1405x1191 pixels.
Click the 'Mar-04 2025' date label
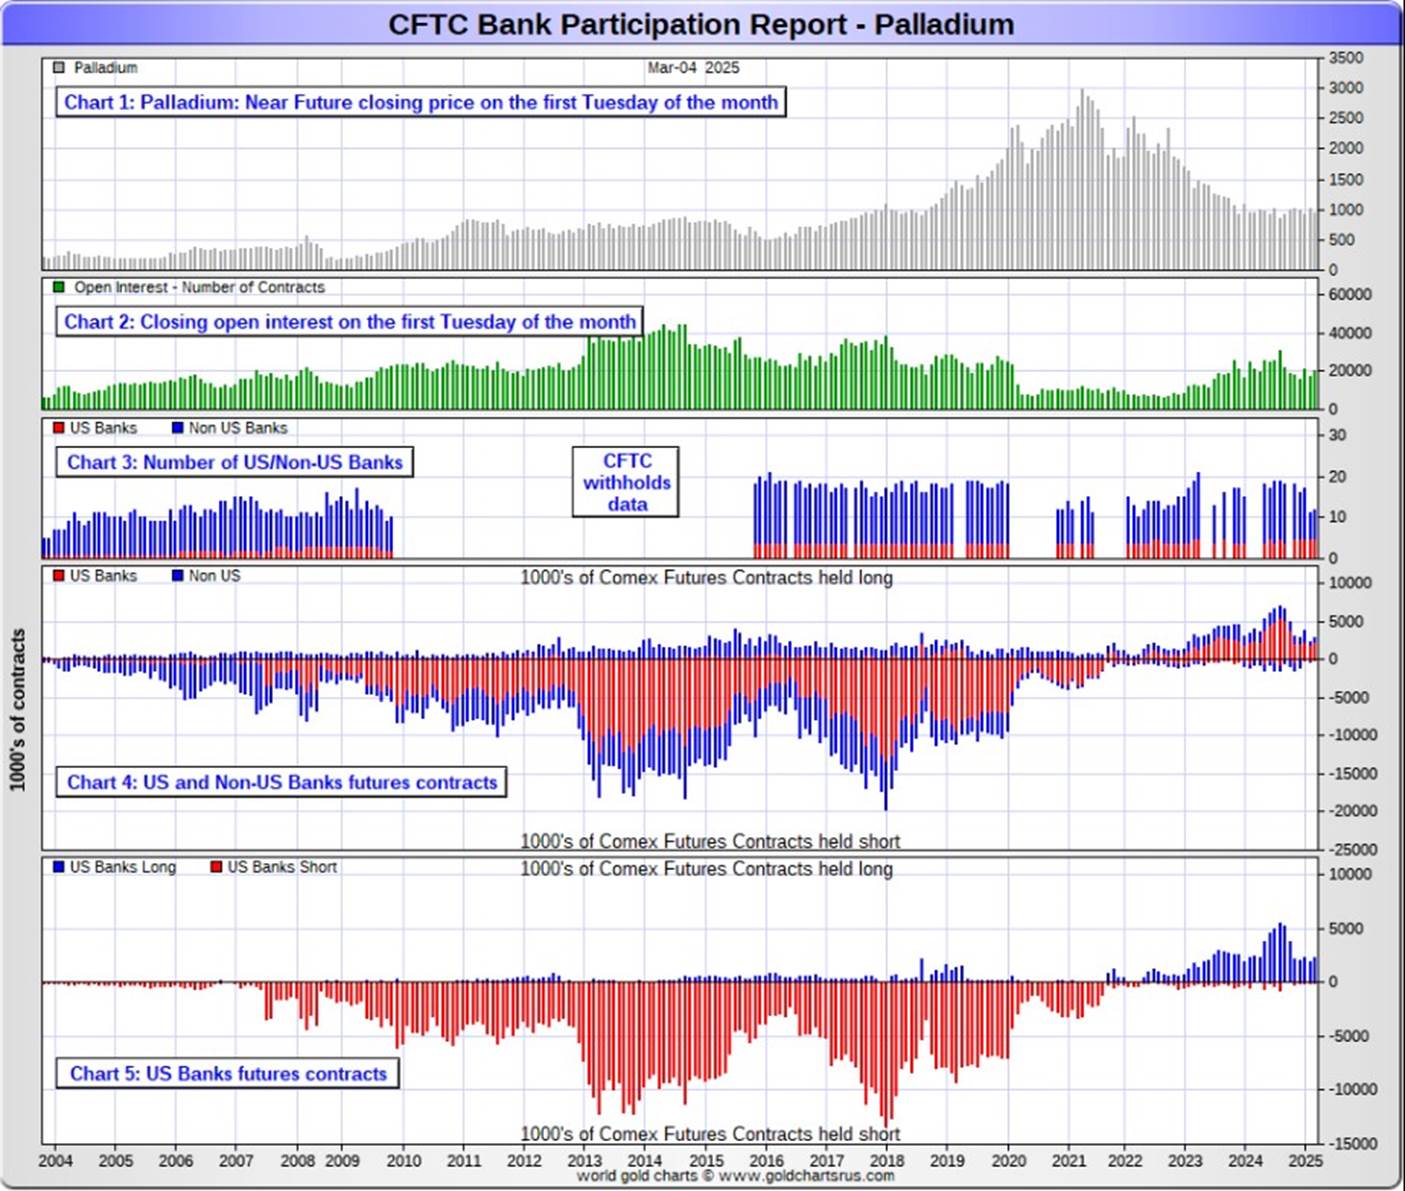point(693,67)
